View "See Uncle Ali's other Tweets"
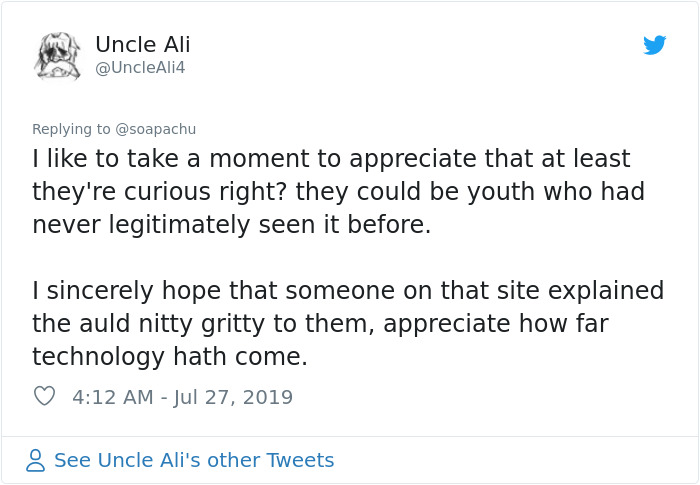Screen dimensions: 700x485 194,460
